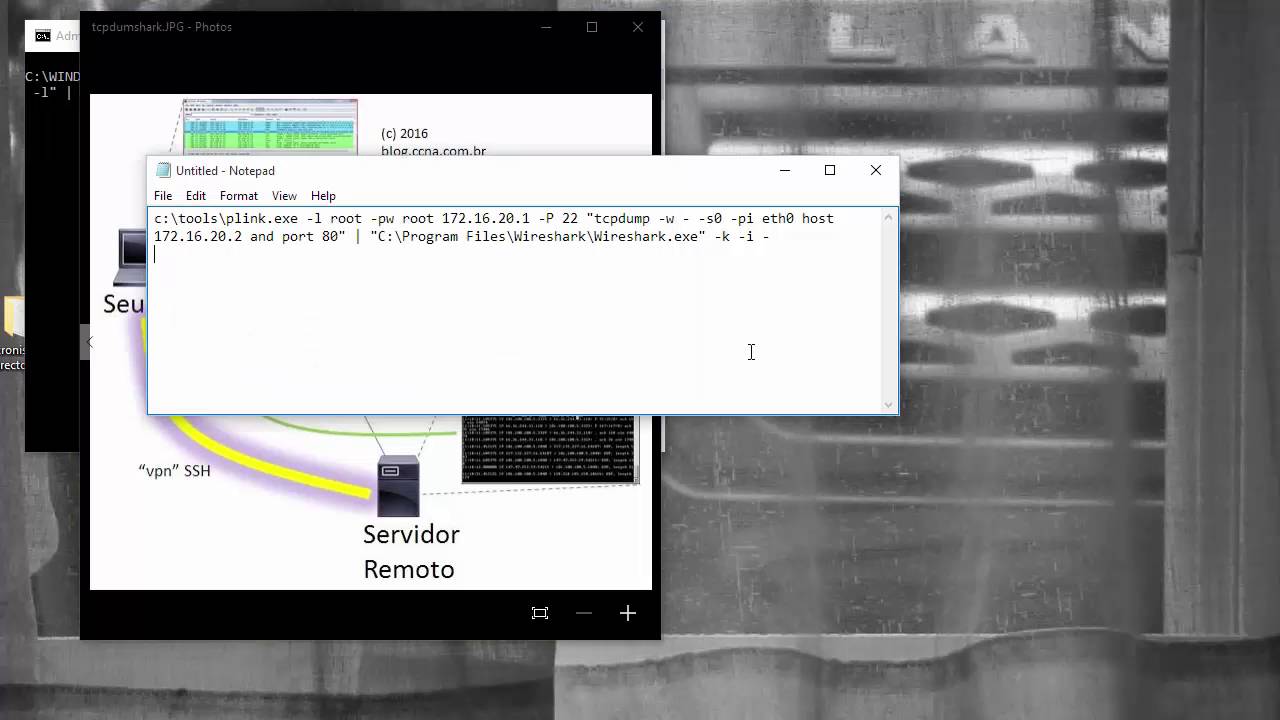Image resolution: width=1280 pixels, height=720 pixels.
Task: Click the Notepad scrollbar down arrow
Action: [889, 405]
